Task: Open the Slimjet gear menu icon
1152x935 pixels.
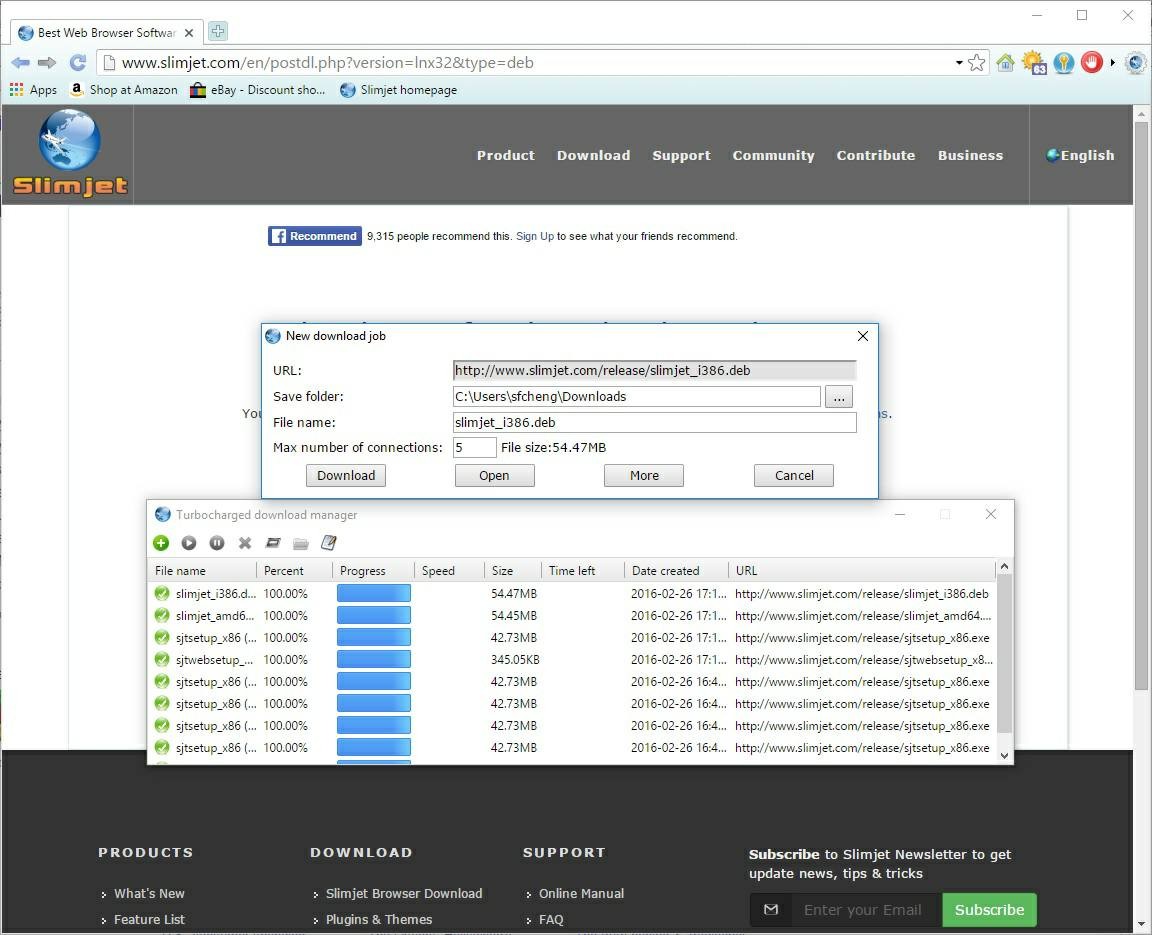Action: coord(1135,62)
